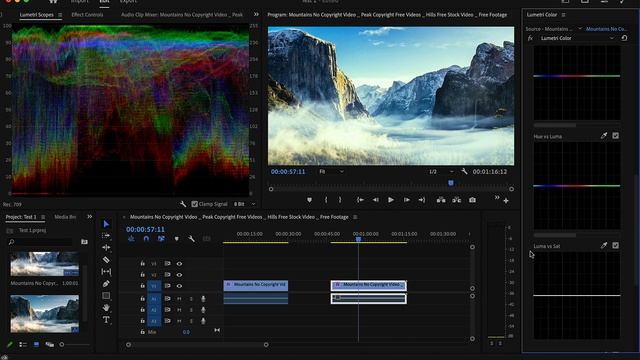Toggle Linked Selection in timeline

(x=161, y=239)
